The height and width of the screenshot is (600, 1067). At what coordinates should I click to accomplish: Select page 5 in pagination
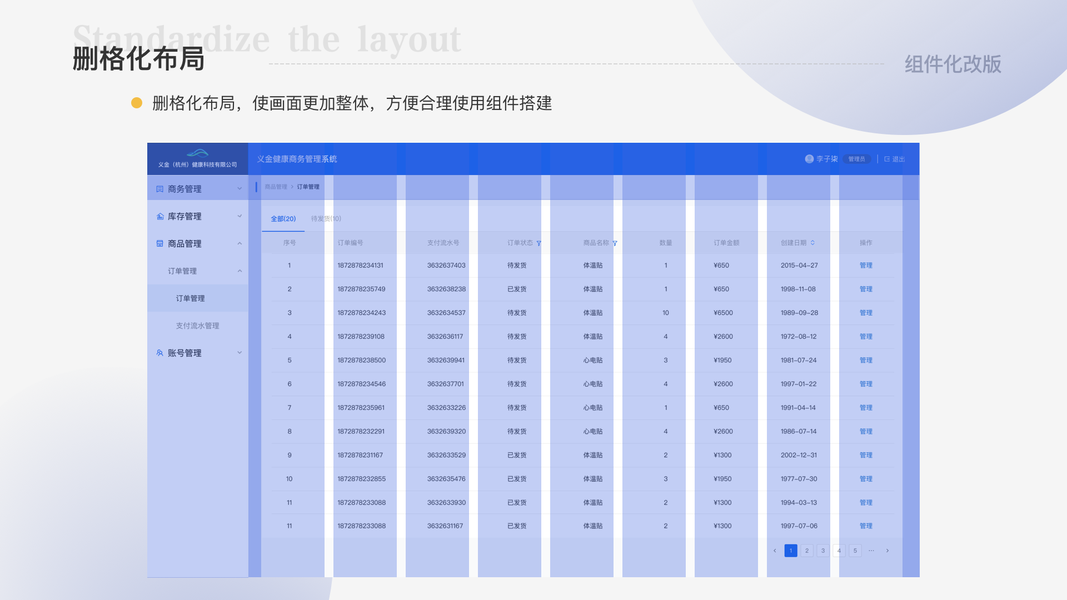pos(855,551)
